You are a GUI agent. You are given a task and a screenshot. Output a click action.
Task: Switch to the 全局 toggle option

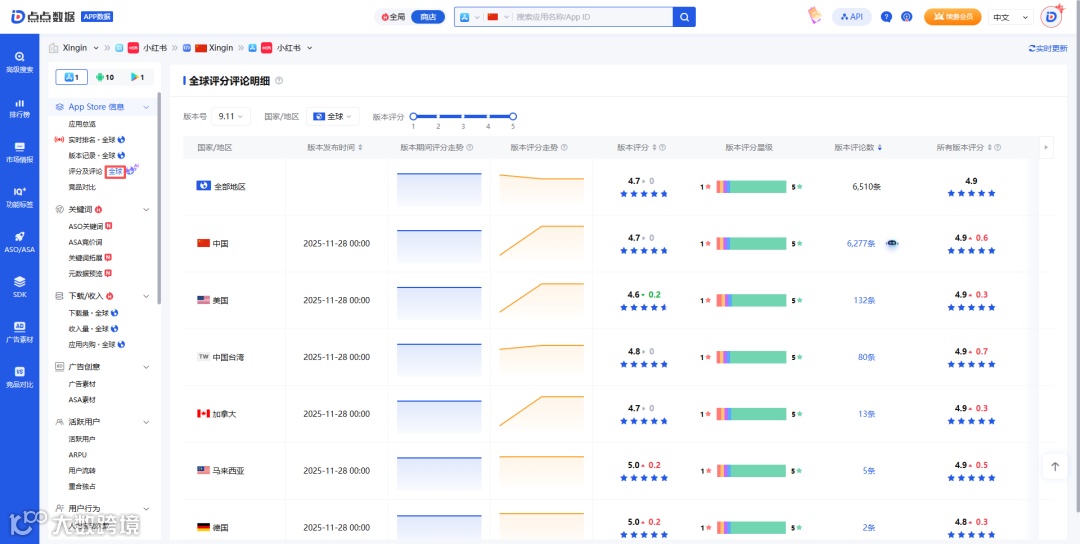pos(393,17)
